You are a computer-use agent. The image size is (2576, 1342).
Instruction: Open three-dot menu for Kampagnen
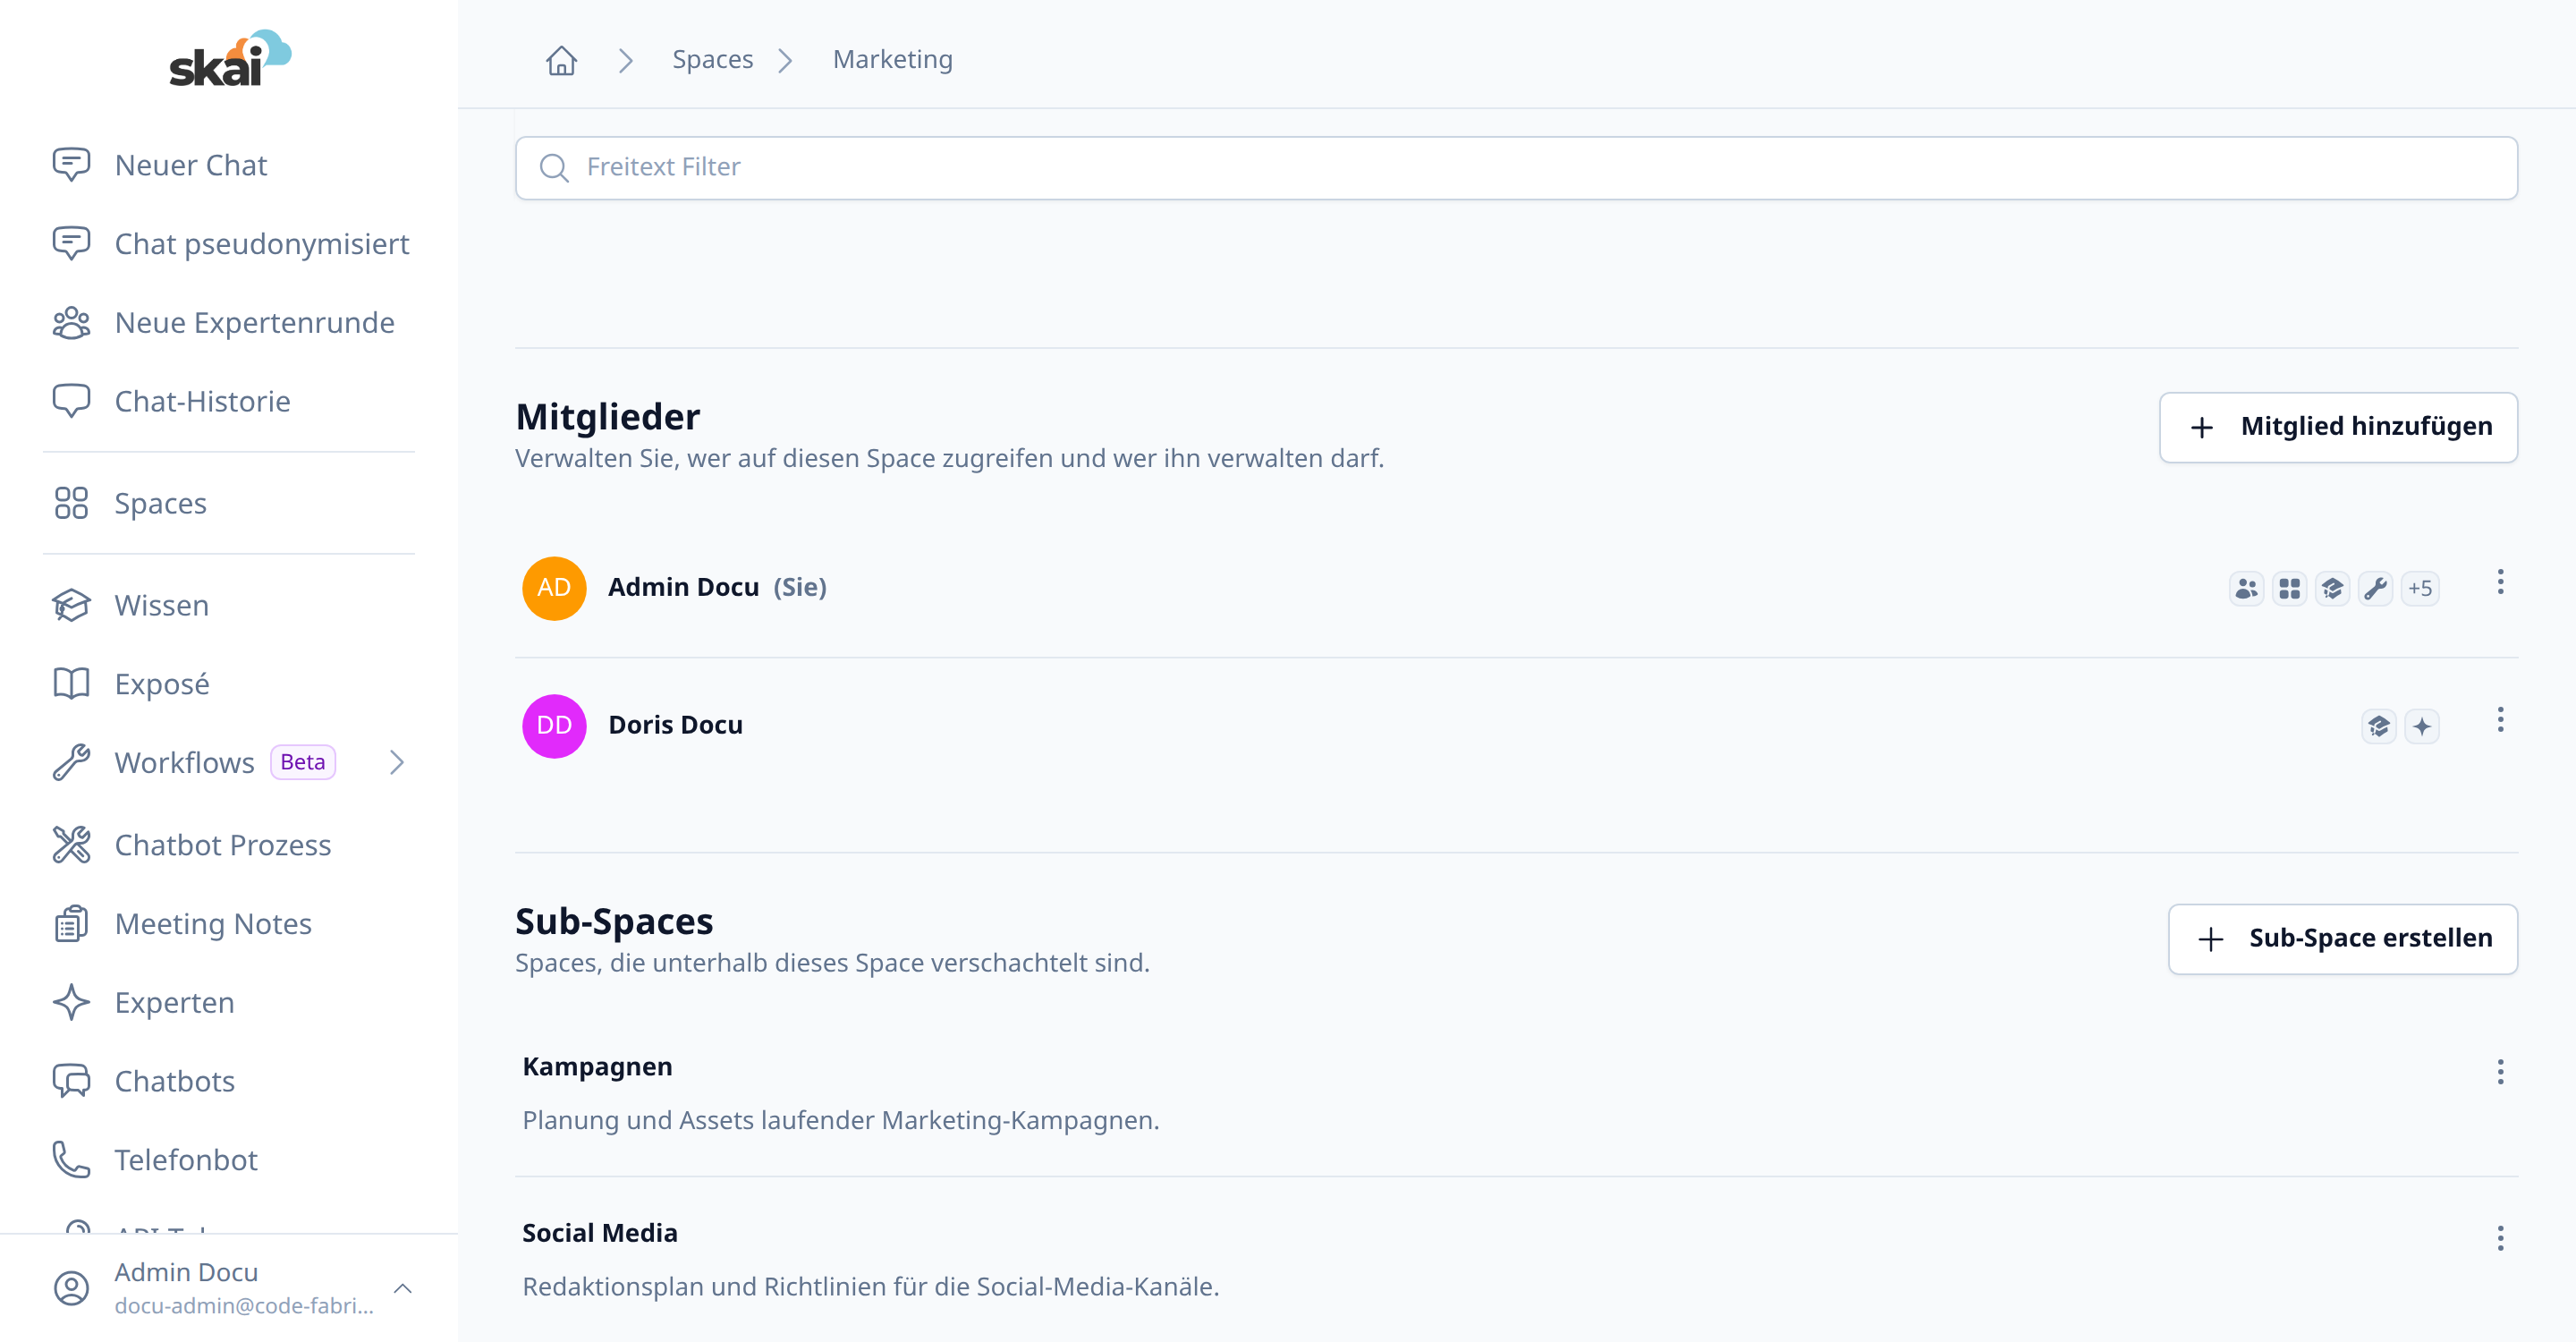pos(2500,1072)
